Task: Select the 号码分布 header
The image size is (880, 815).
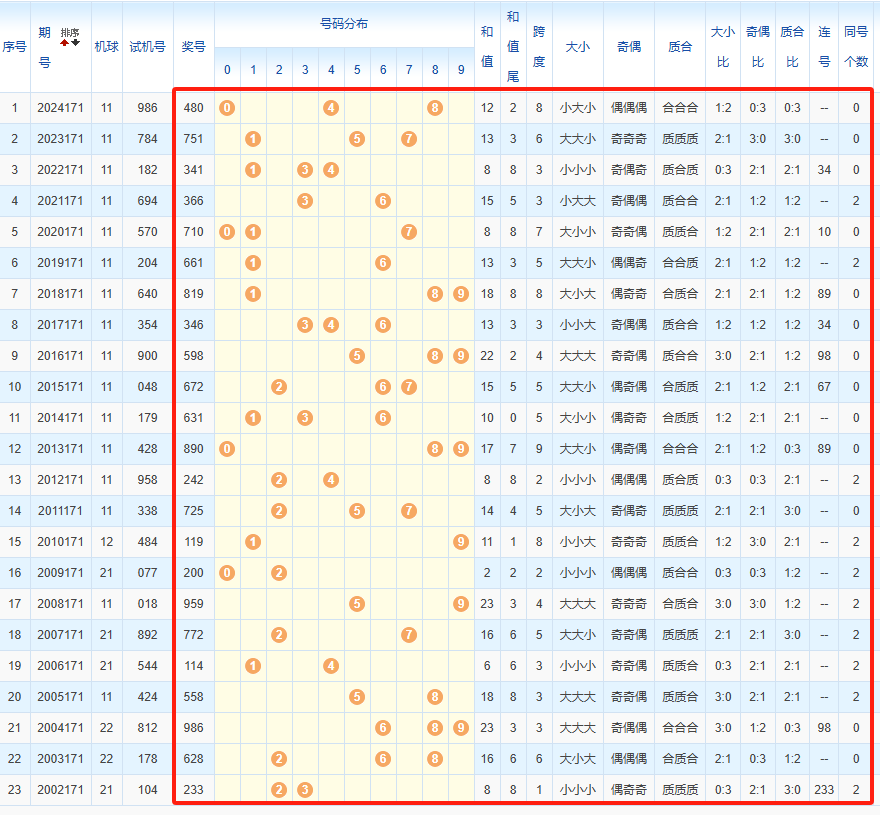Action: click(344, 24)
